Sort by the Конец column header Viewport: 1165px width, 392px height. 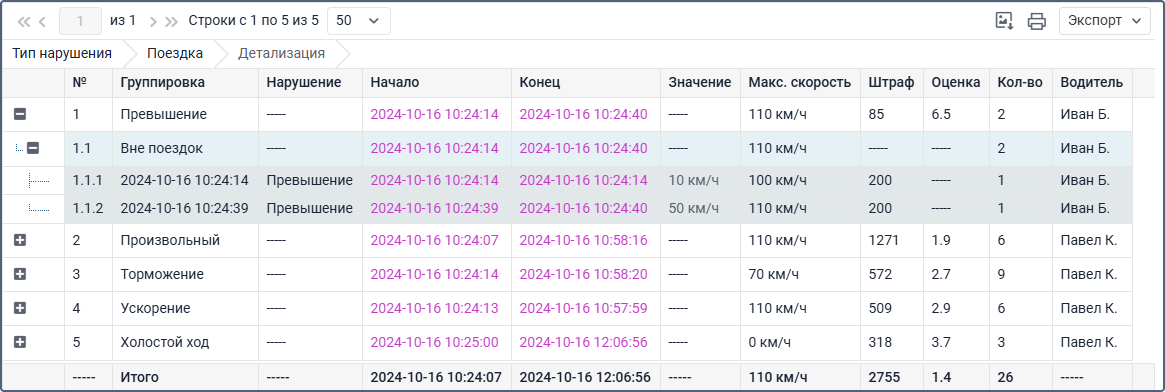[585, 82]
